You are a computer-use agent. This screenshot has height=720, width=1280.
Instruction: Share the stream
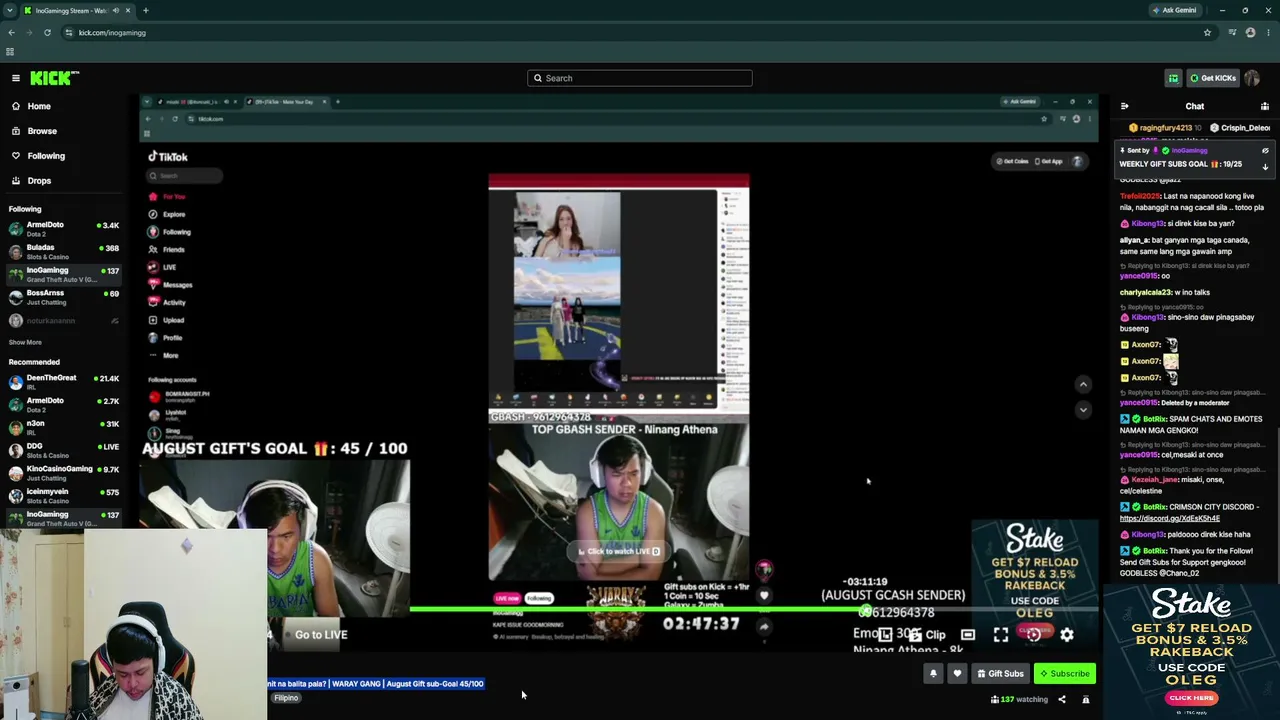(1062, 700)
